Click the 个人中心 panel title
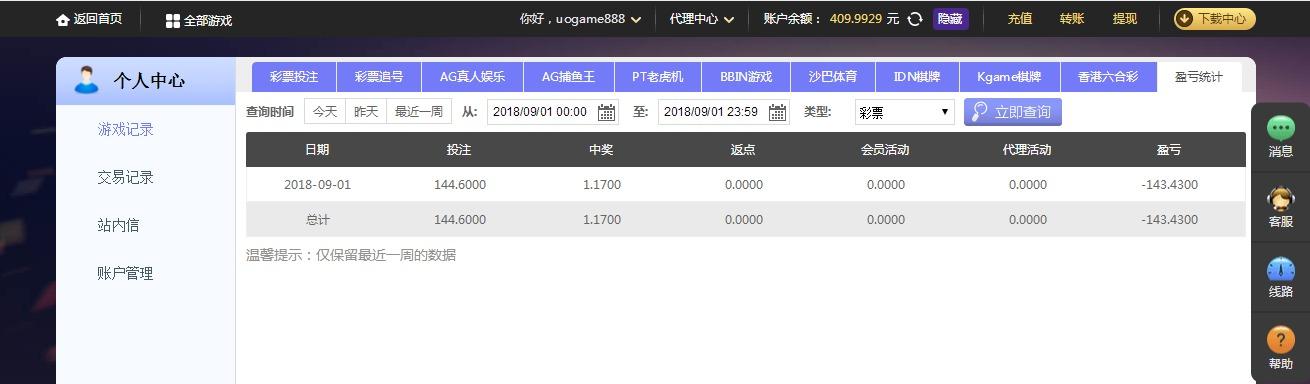Screen dimensions: 1310x384 pyautogui.click(x=149, y=81)
